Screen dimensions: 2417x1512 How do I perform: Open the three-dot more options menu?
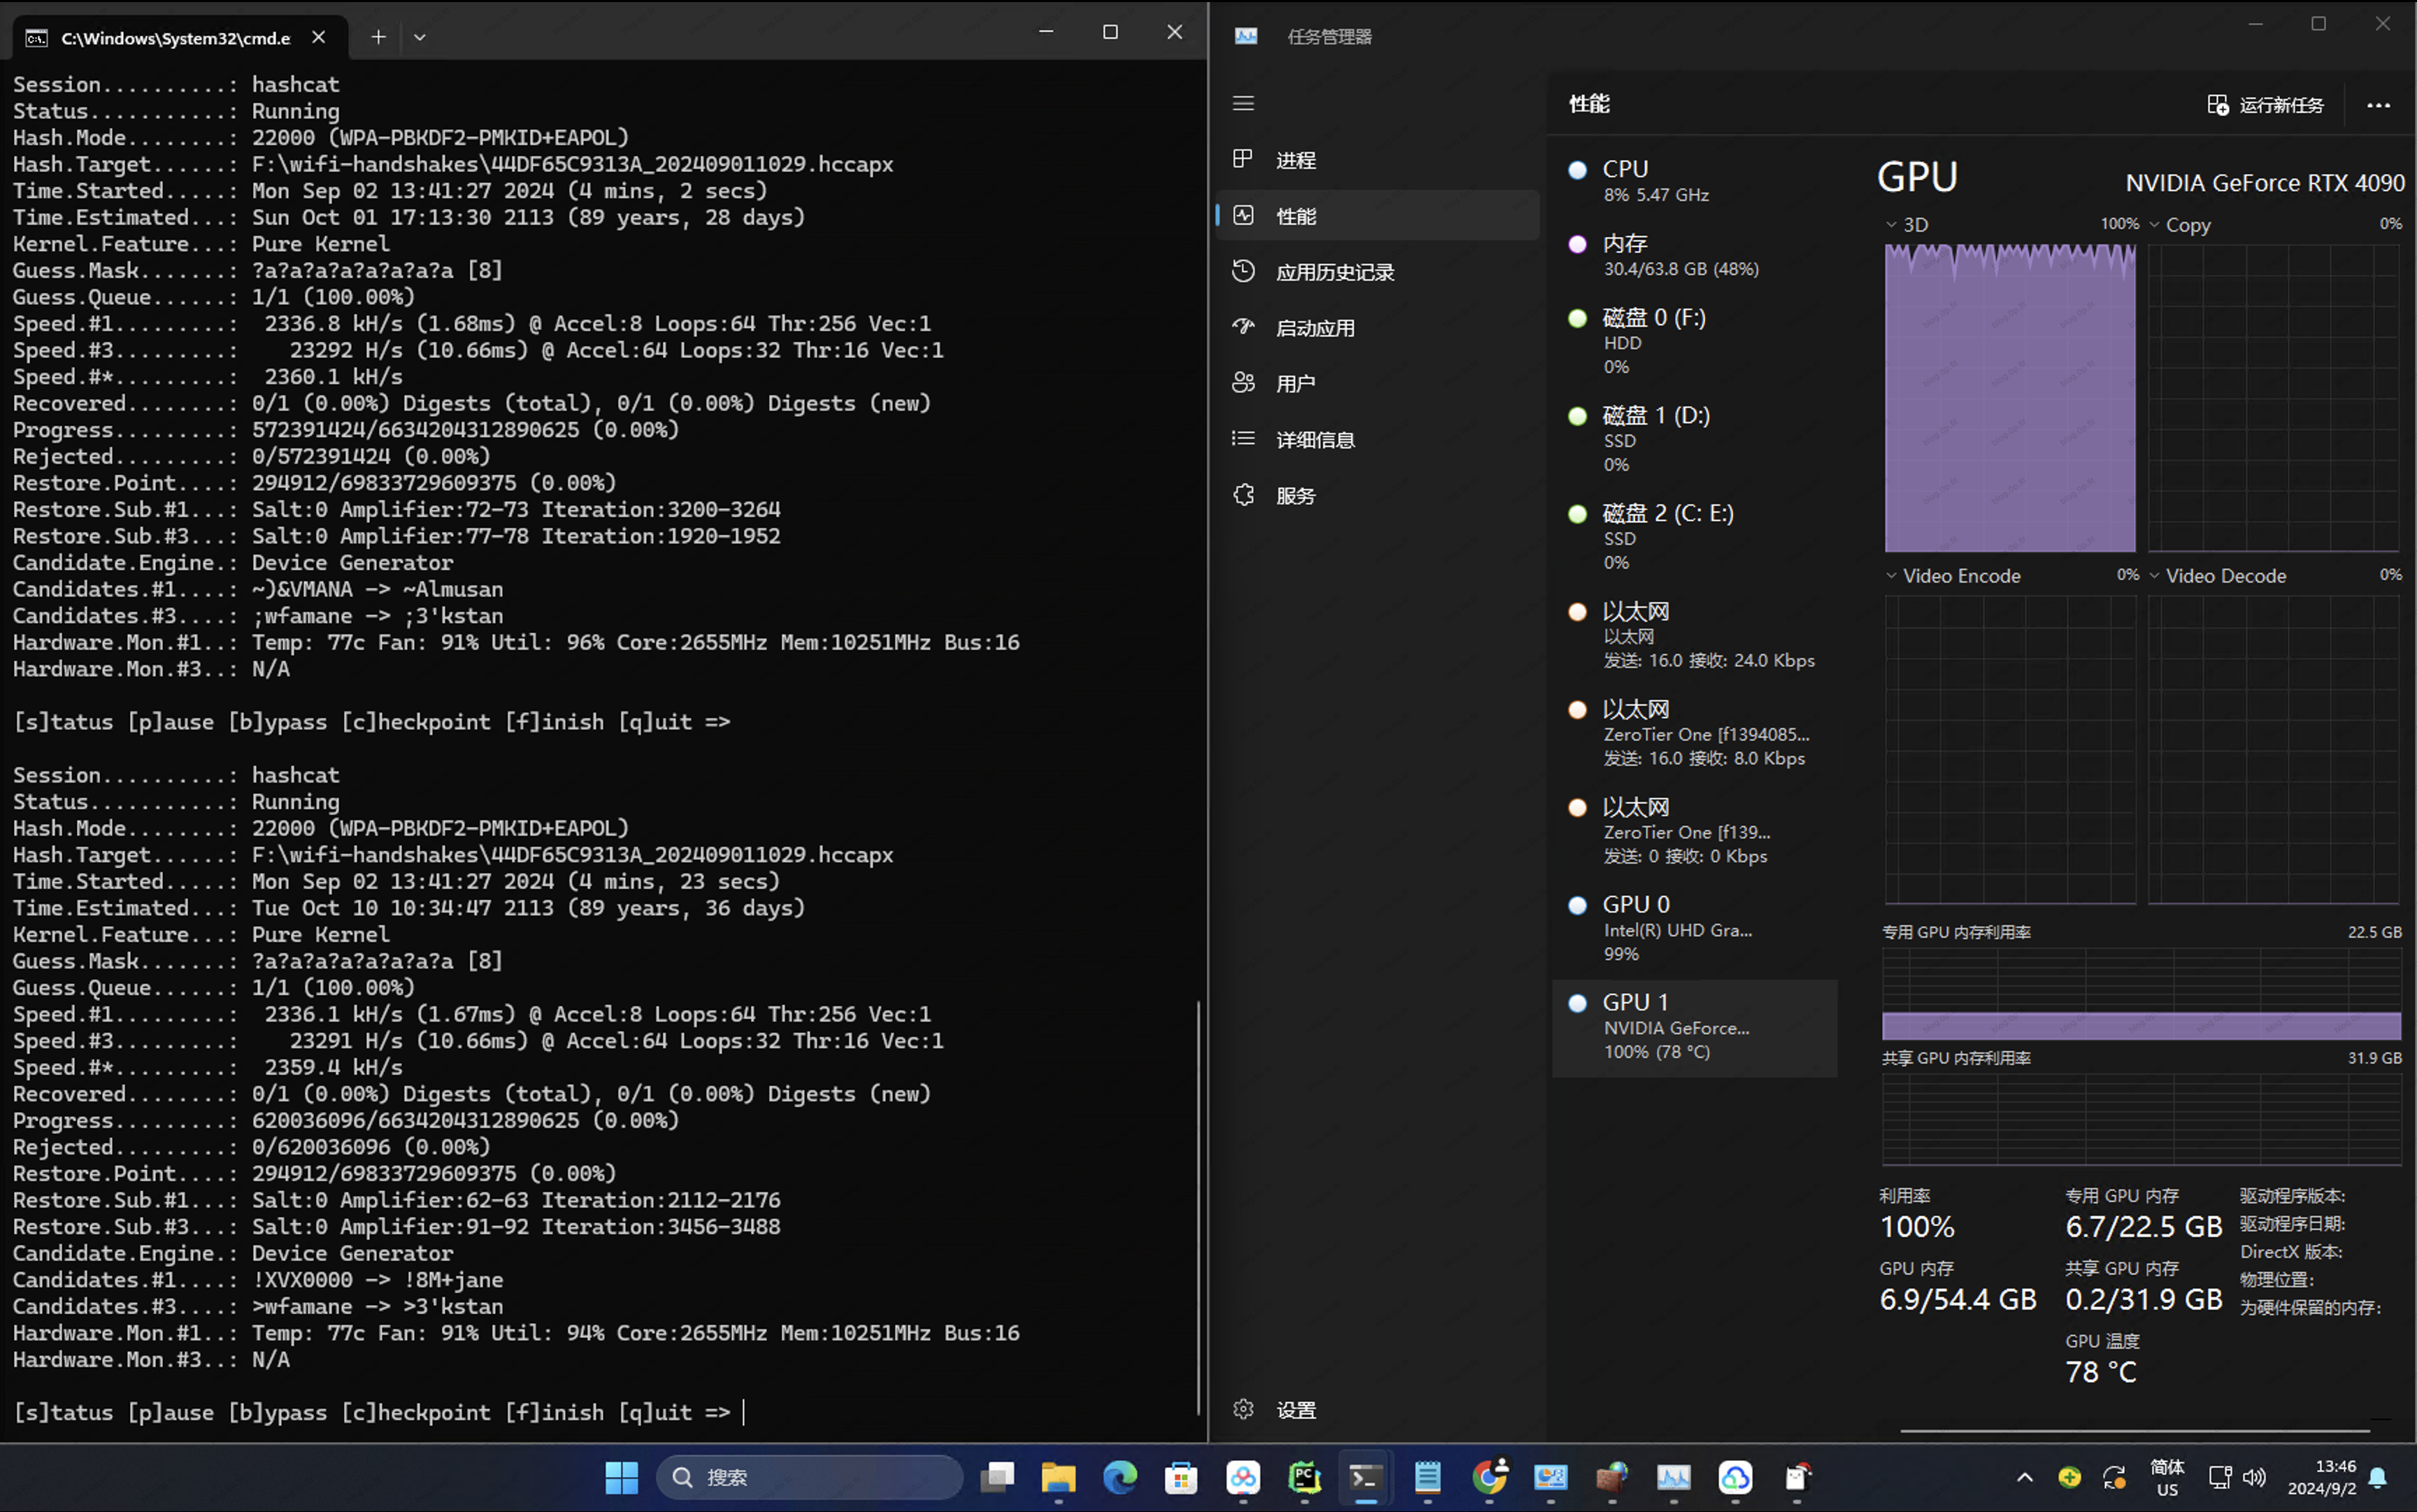point(2378,105)
